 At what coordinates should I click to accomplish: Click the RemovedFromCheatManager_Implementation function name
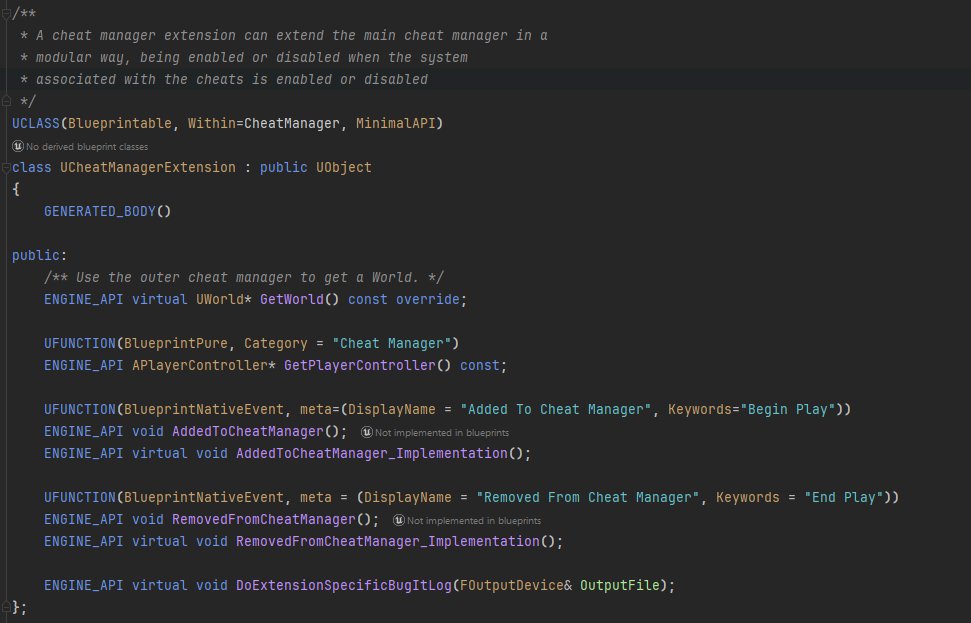[388, 541]
